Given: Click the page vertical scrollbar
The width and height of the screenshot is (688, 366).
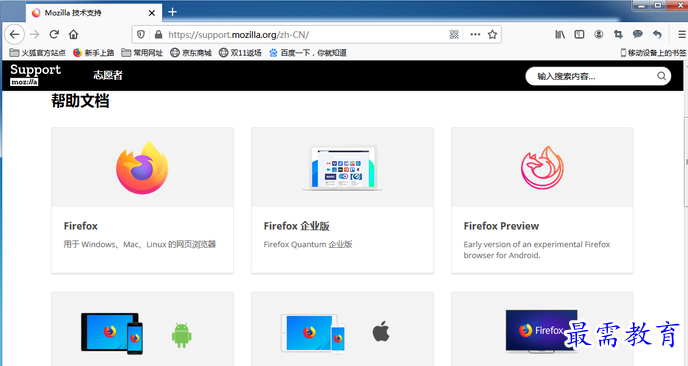Looking at the screenshot, I should pyautogui.click(x=685, y=162).
